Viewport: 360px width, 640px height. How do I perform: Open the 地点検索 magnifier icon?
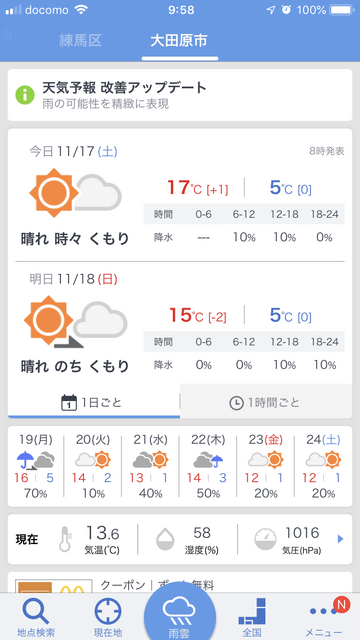coord(36,612)
